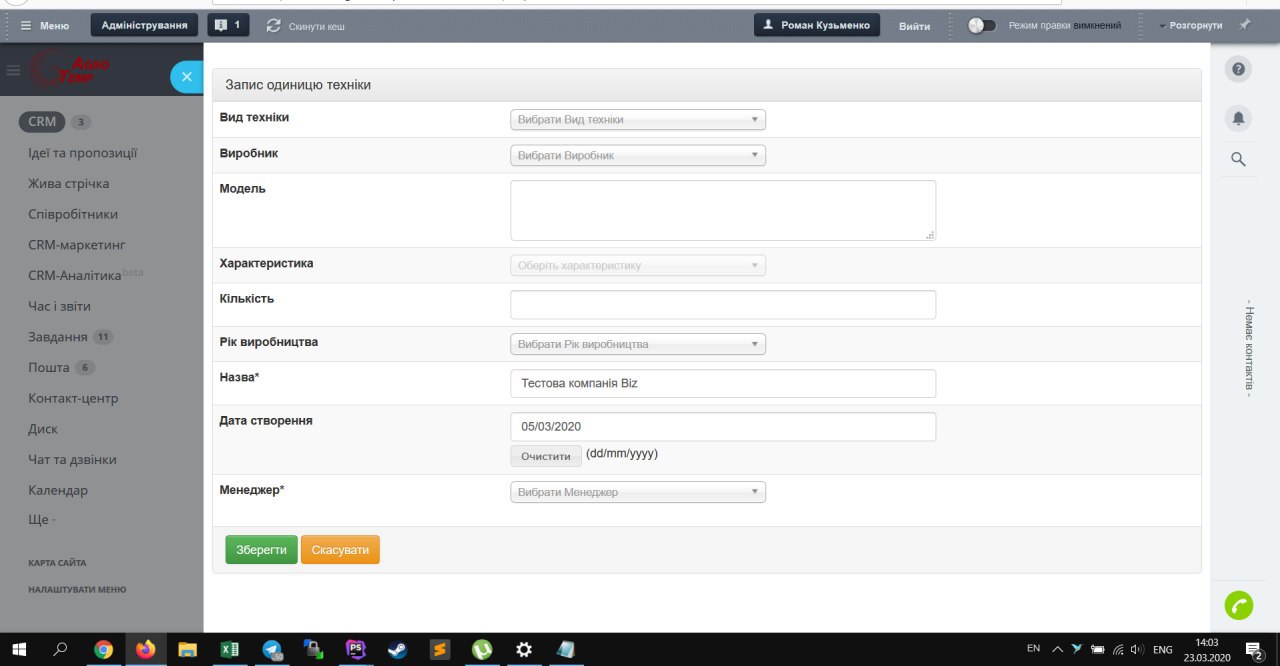The height and width of the screenshot is (666, 1280).
Task: Open Жива стрічка menu item
Action: point(69,184)
